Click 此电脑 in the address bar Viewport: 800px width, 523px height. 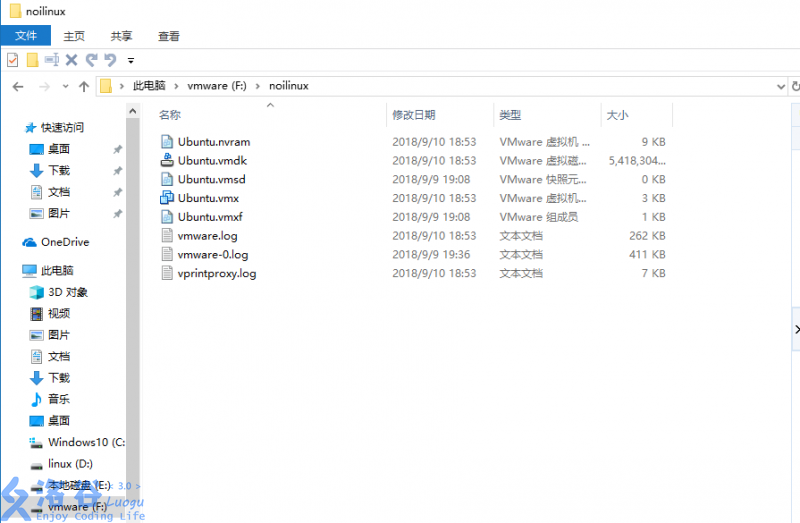click(149, 86)
